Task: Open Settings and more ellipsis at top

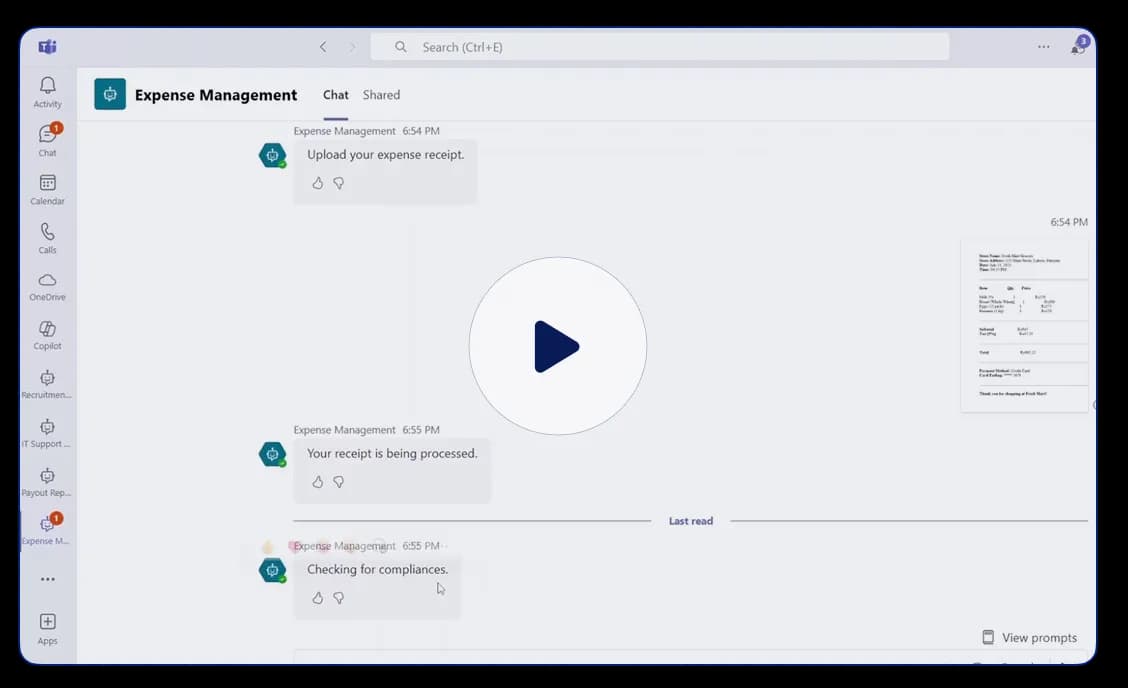Action: click(x=1043, y=47)
